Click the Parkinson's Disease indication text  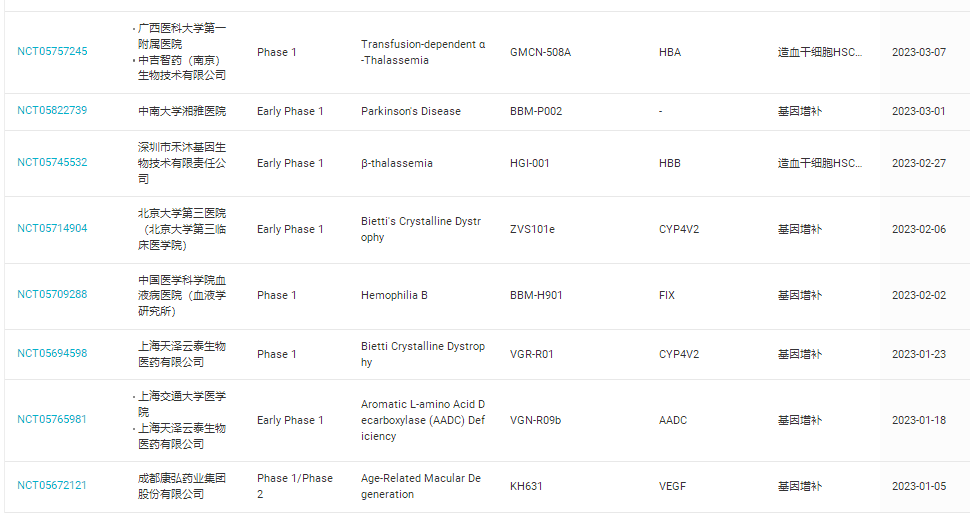tap(411, 111)
